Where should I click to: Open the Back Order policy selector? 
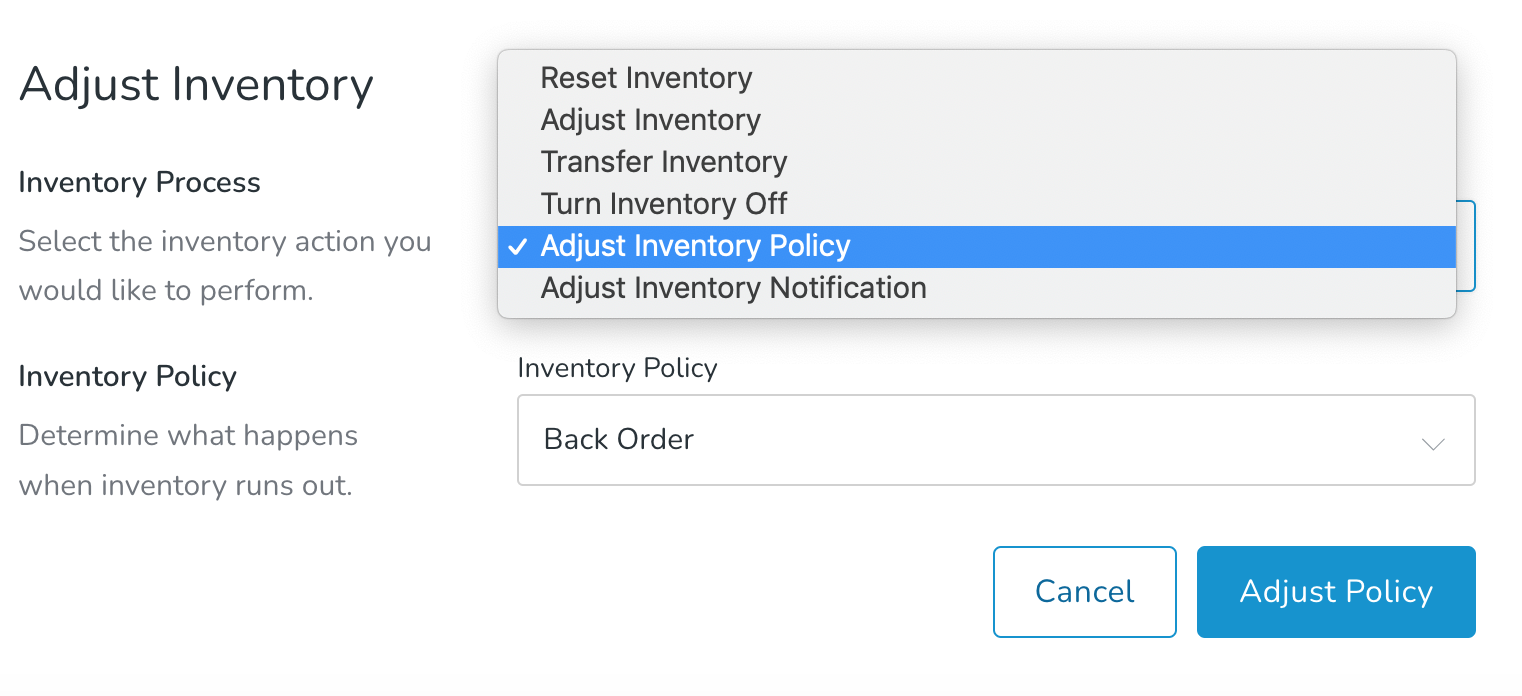point(995,440)
